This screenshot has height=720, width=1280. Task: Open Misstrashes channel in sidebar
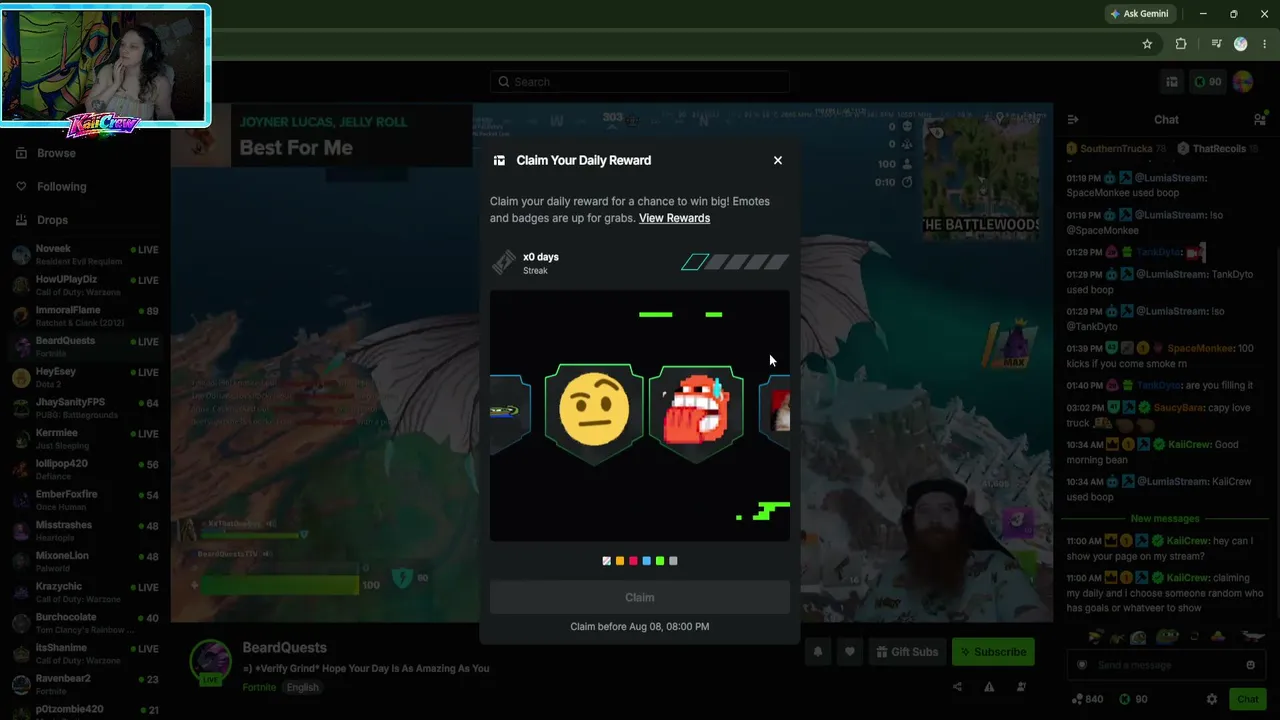click(84, 531)
